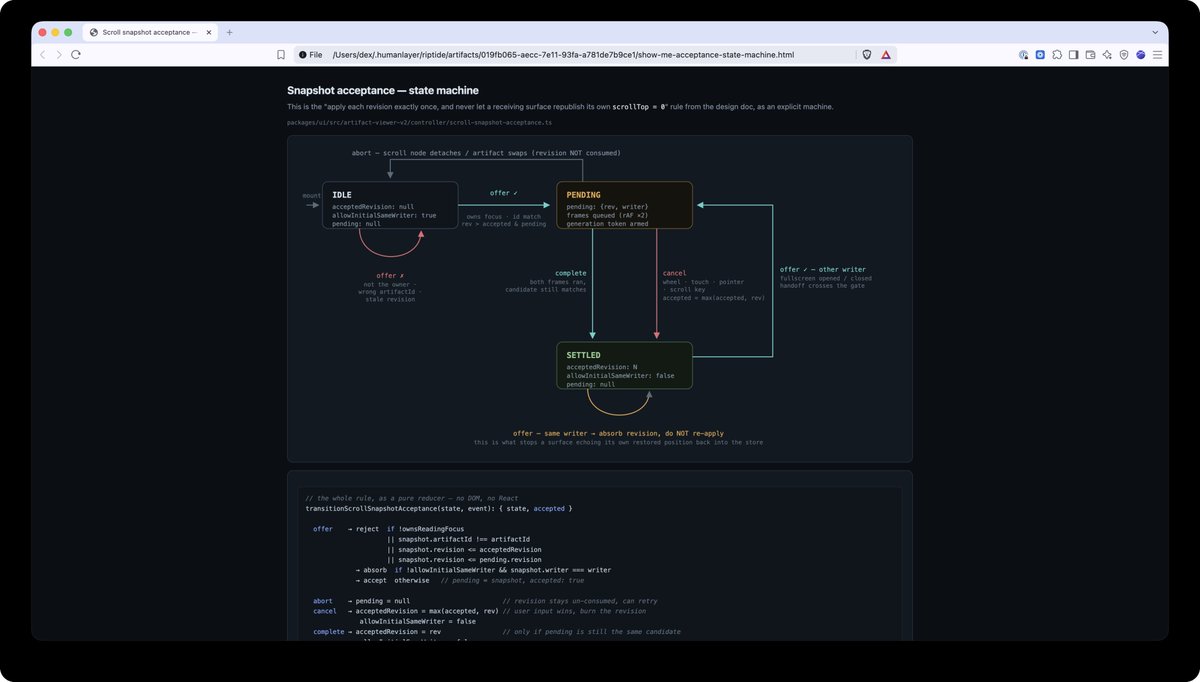Click the browser back arrow
Image resolution: width=1200 pixels, height=682 pixels.
coord(42,54)
